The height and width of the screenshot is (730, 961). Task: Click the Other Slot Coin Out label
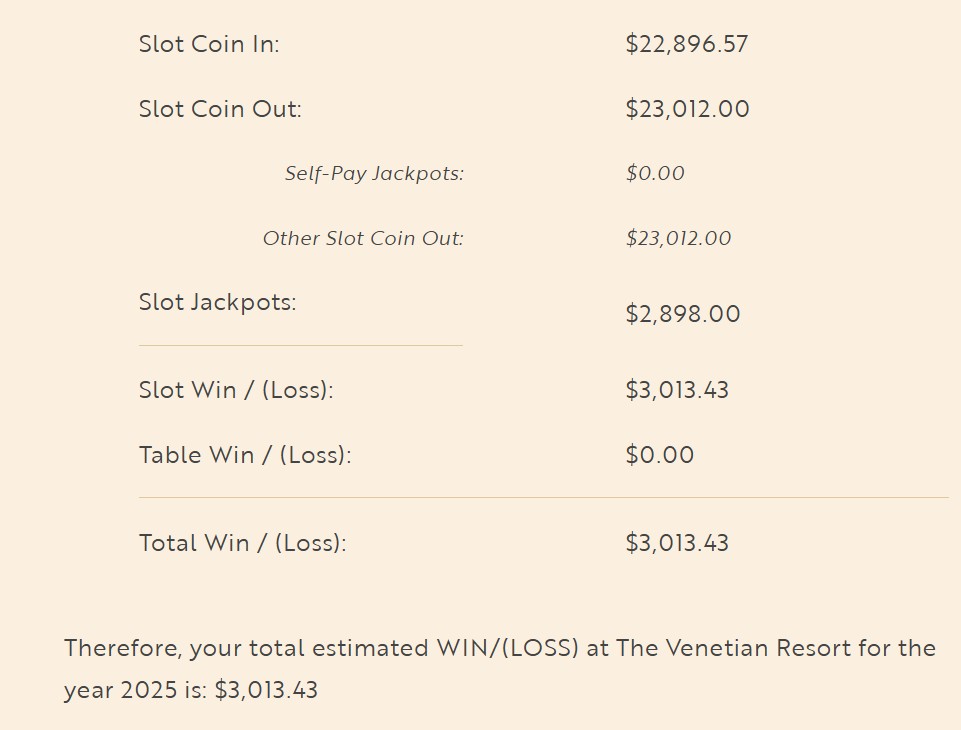[363, 239]
